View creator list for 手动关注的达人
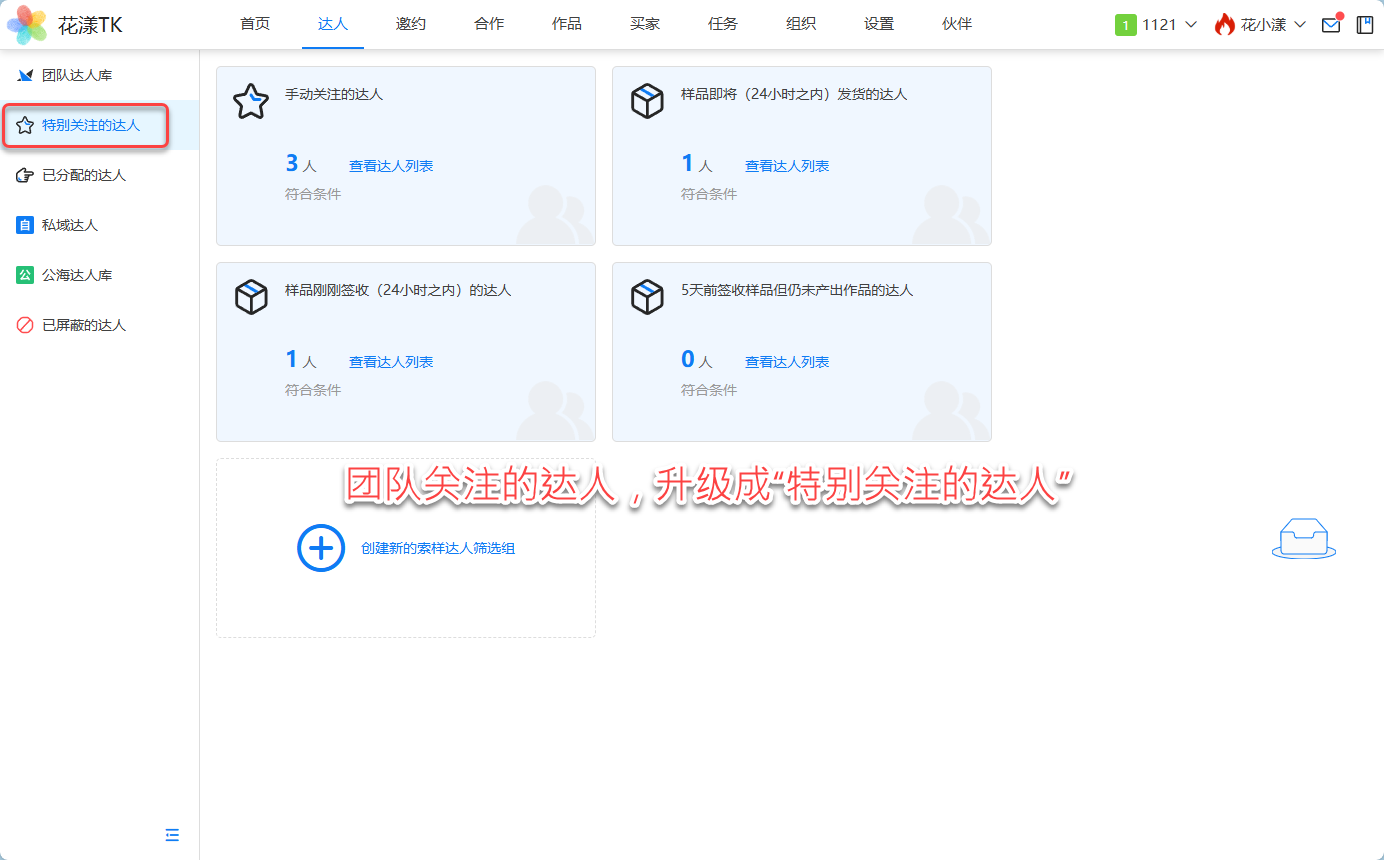 (x=391, y=166)
